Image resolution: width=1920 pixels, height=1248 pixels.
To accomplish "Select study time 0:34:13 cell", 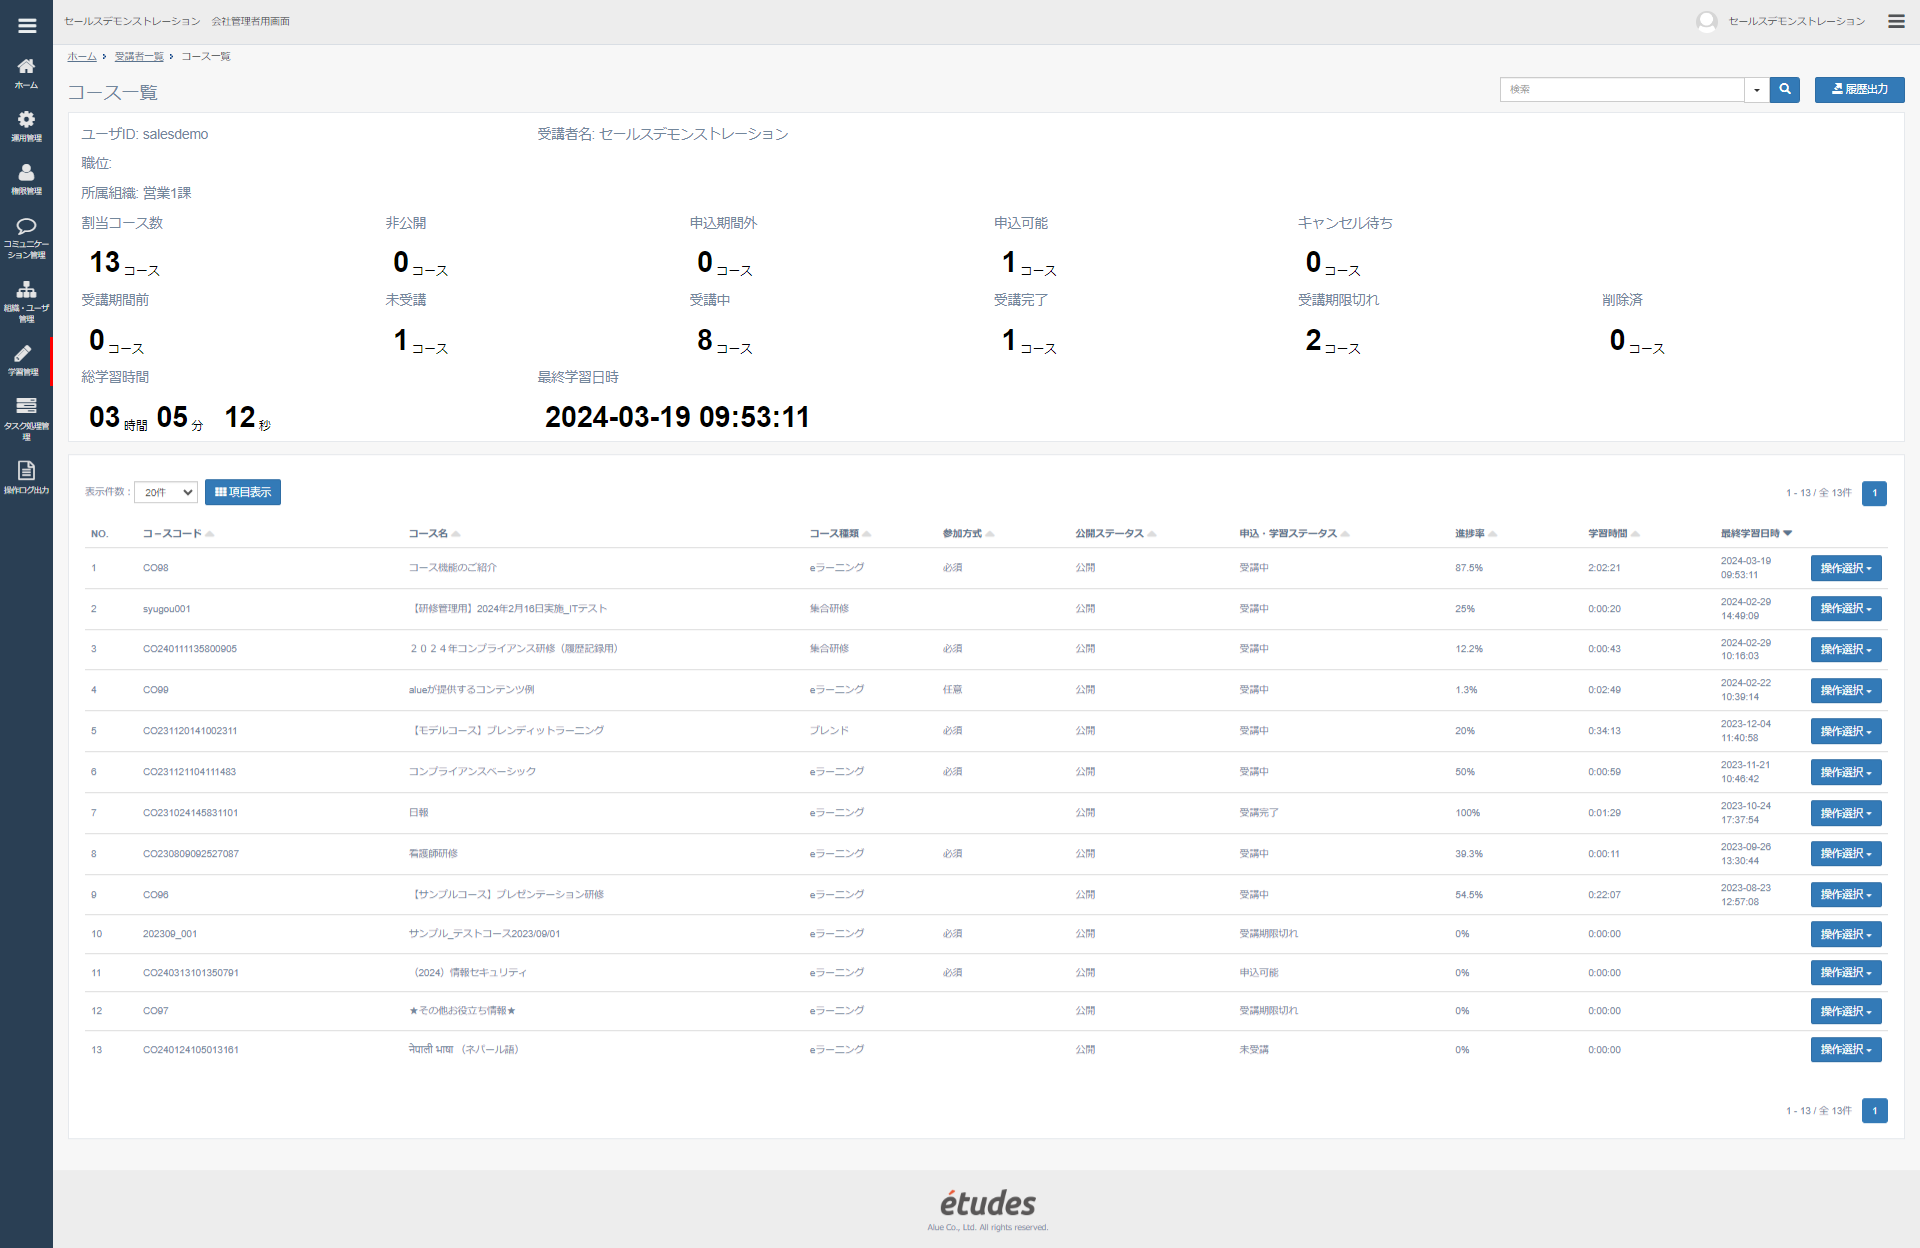I will point(1604,731).
